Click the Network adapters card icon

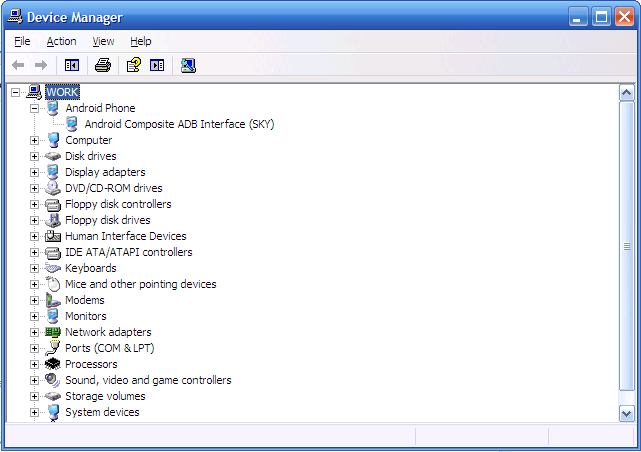(53, 332)
